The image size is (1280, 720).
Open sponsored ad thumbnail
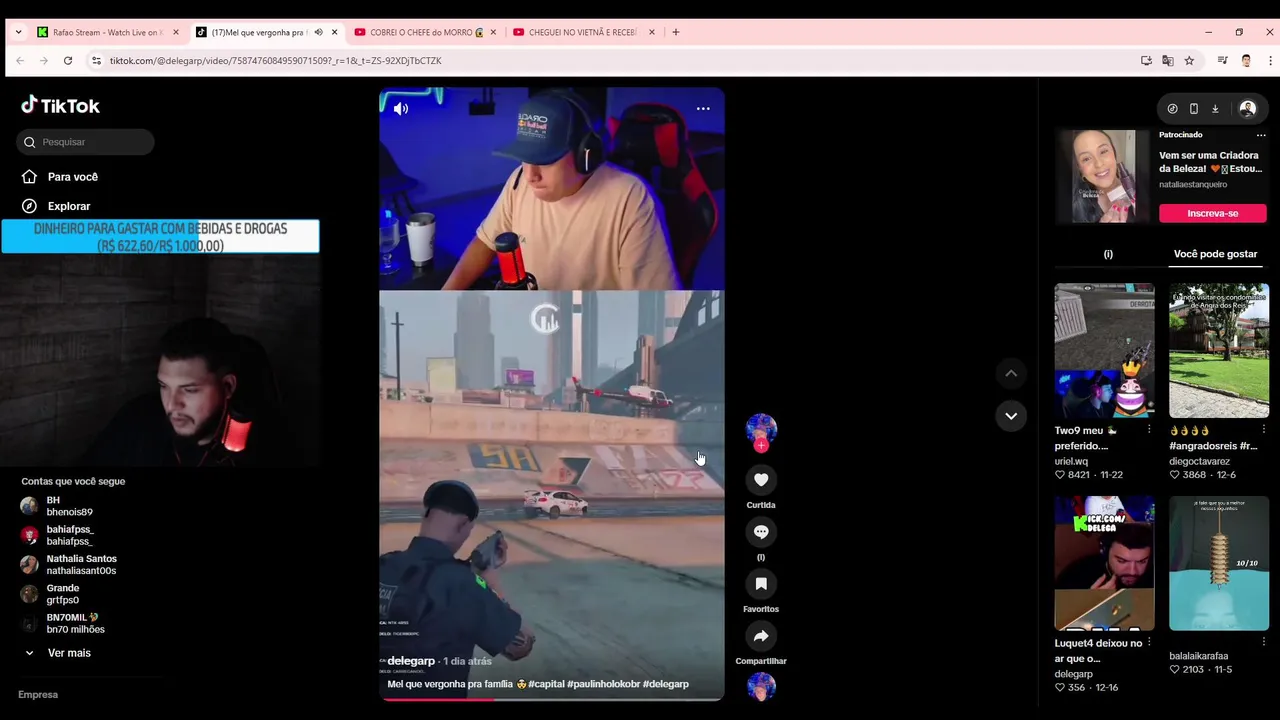click(x=1104, y=176)
